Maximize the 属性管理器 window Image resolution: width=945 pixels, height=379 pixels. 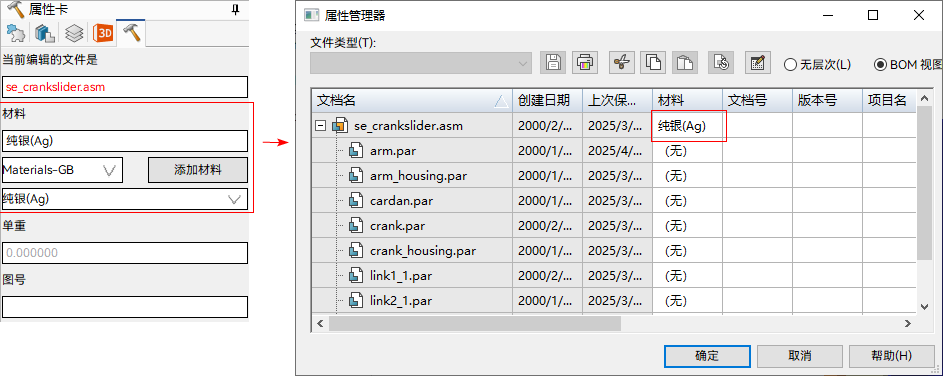point(873,16)
